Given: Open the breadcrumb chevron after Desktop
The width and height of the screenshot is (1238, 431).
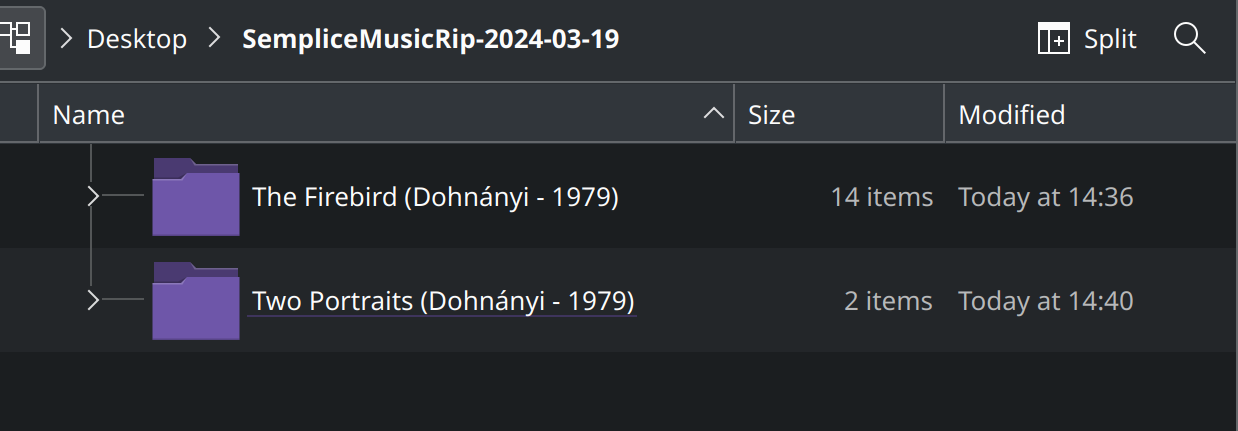Looking at the screenshot, I should point(214,39).
